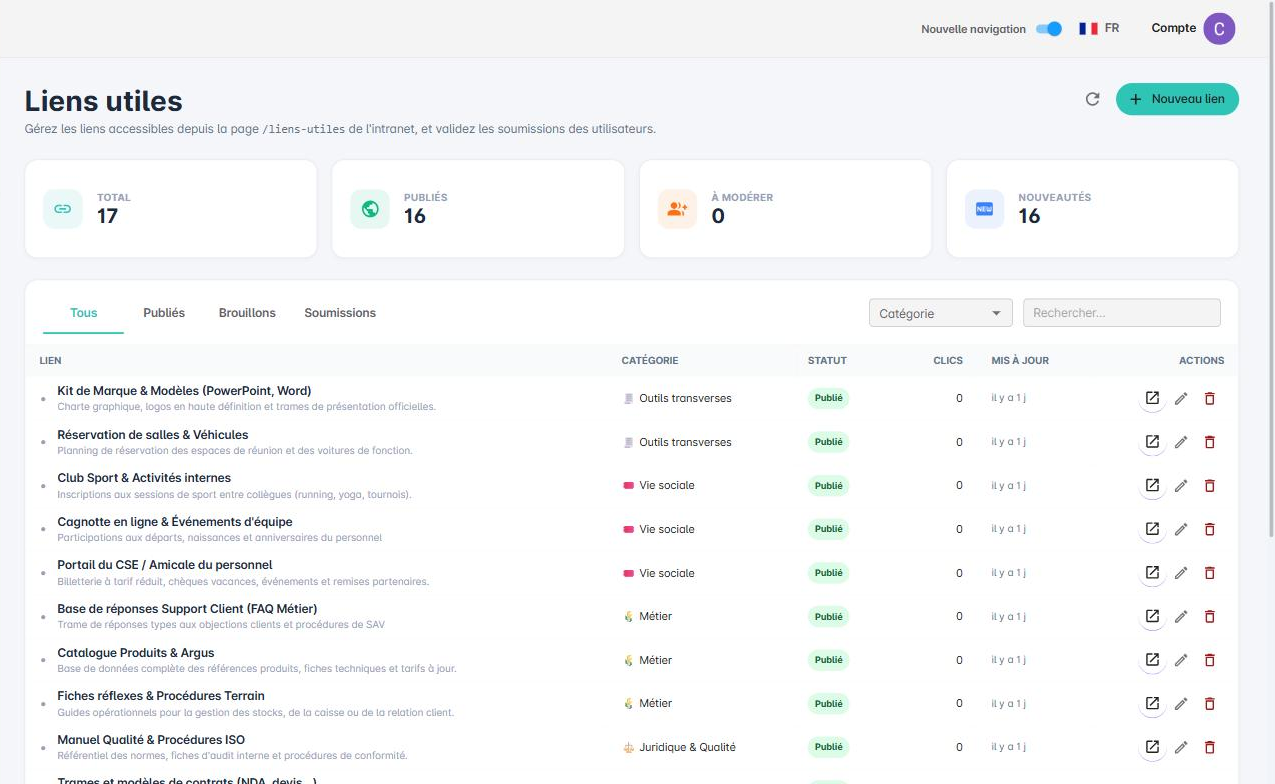Edit Réservation de salles & Véhicules entry
Screen dimensions: 1275x784
click(x=1181, y=442)
